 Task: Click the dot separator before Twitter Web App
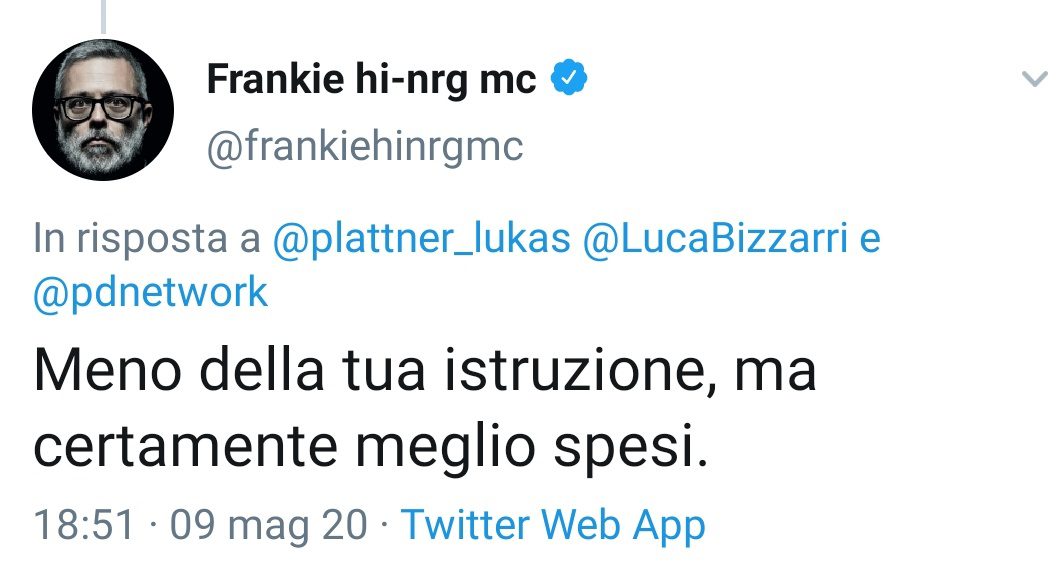point(385,525)
